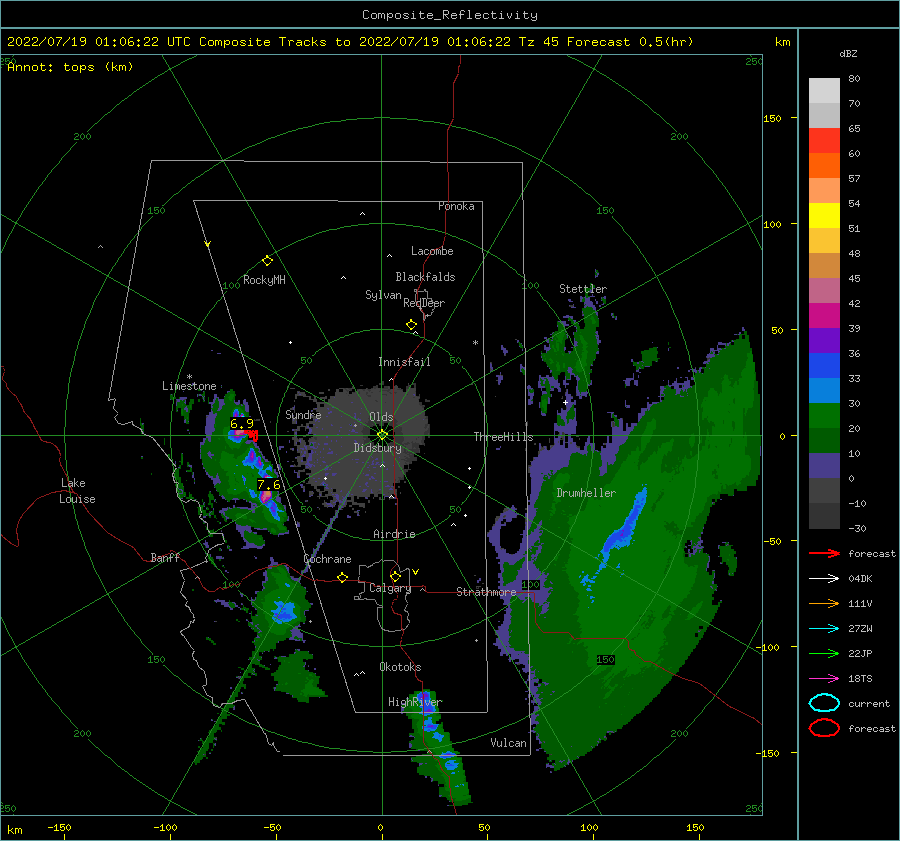Click the Airdrie city label
Viewport: 900px width, 841px height.
tap(394, 534)
